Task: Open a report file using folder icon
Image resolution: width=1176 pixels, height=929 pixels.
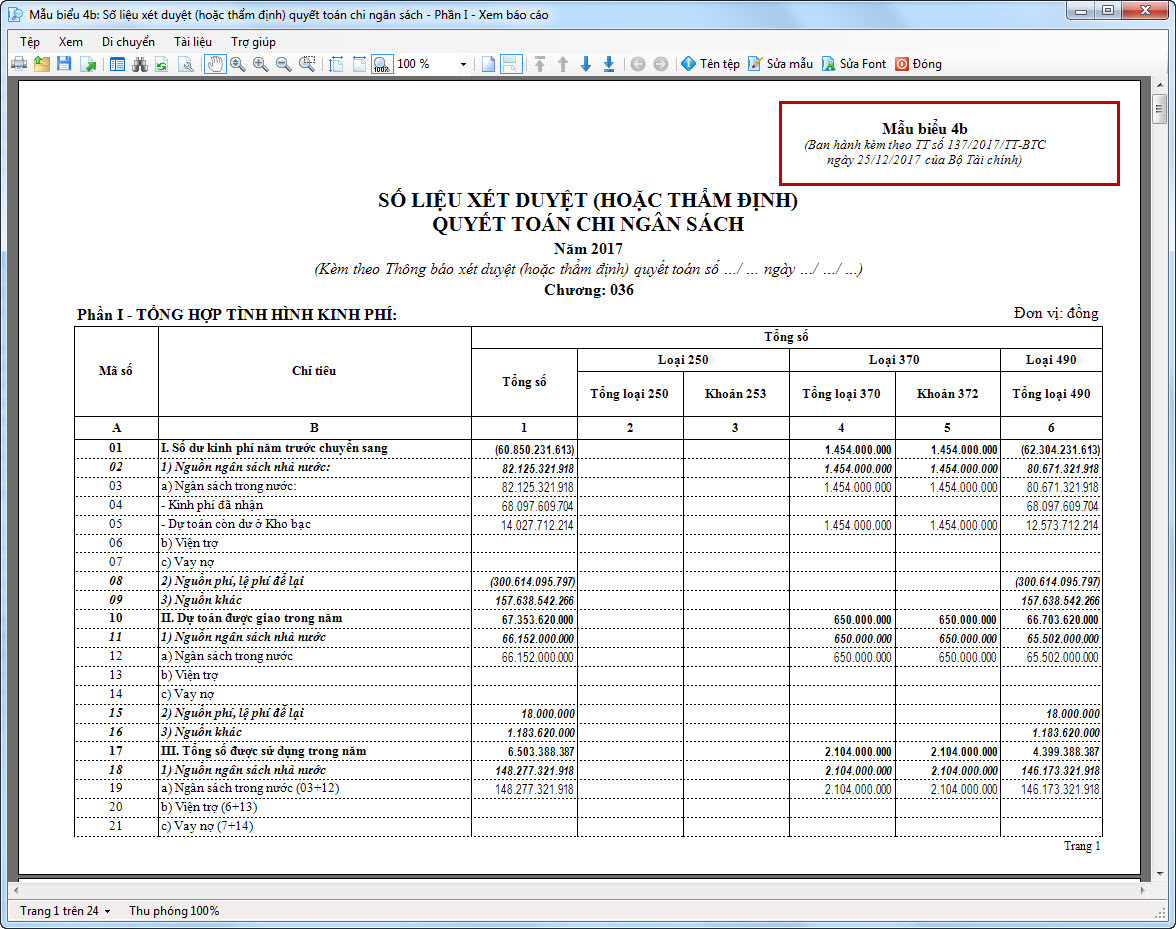Action: [x=42, y=64]
